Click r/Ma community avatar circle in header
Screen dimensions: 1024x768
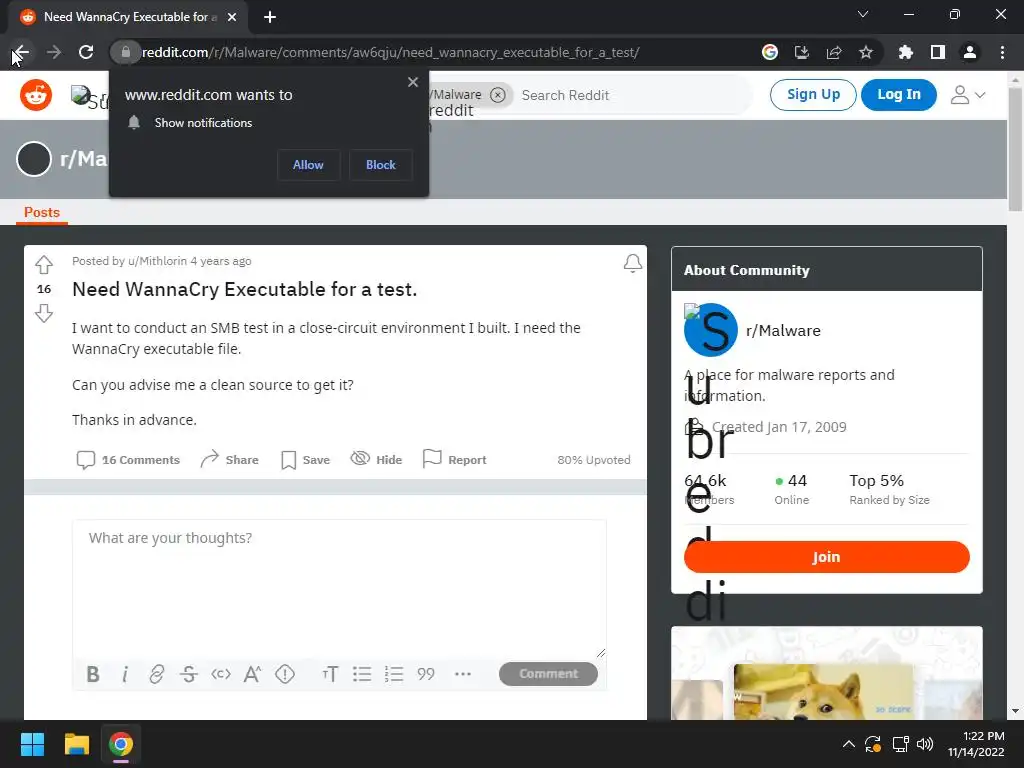[x=33, y=159]
